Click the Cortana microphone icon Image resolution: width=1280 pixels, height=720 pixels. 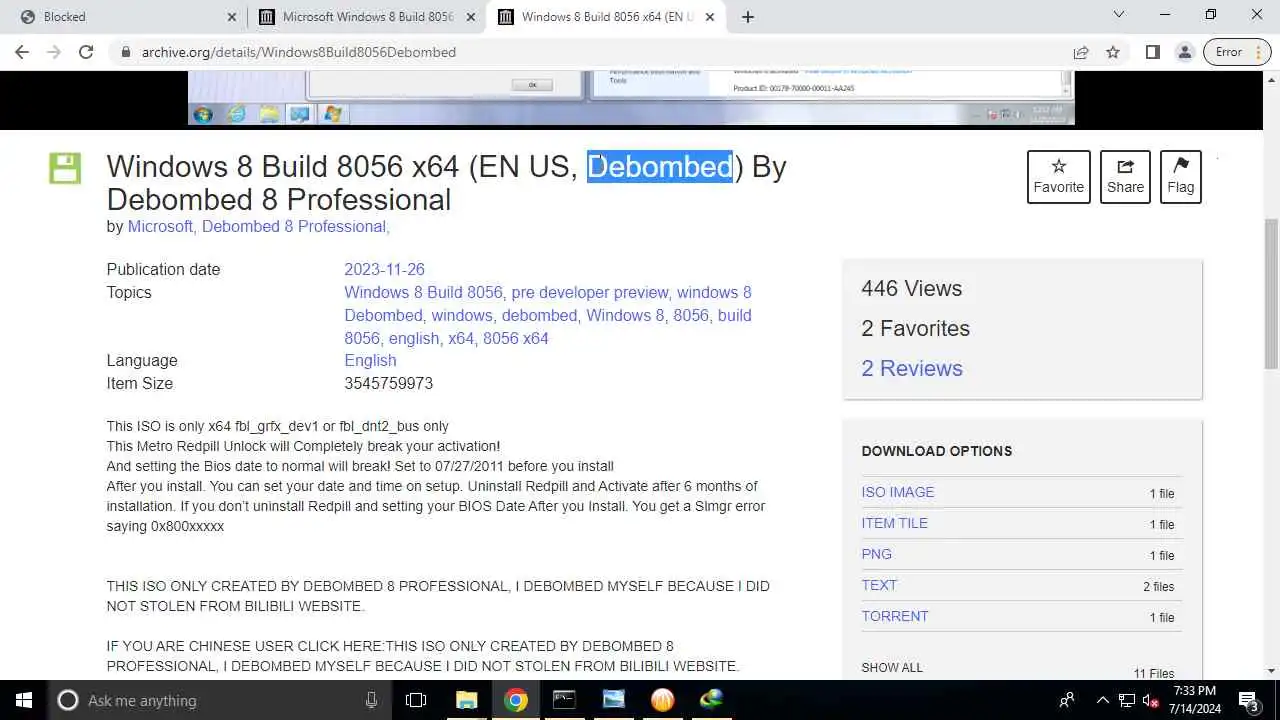tap(371, 700)
